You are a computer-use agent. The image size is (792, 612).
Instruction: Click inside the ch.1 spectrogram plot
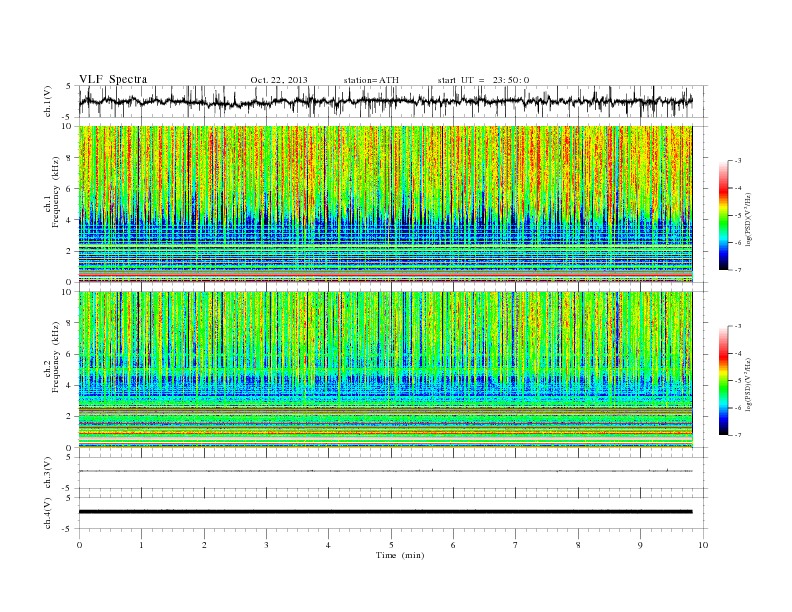tap(385, 204)
